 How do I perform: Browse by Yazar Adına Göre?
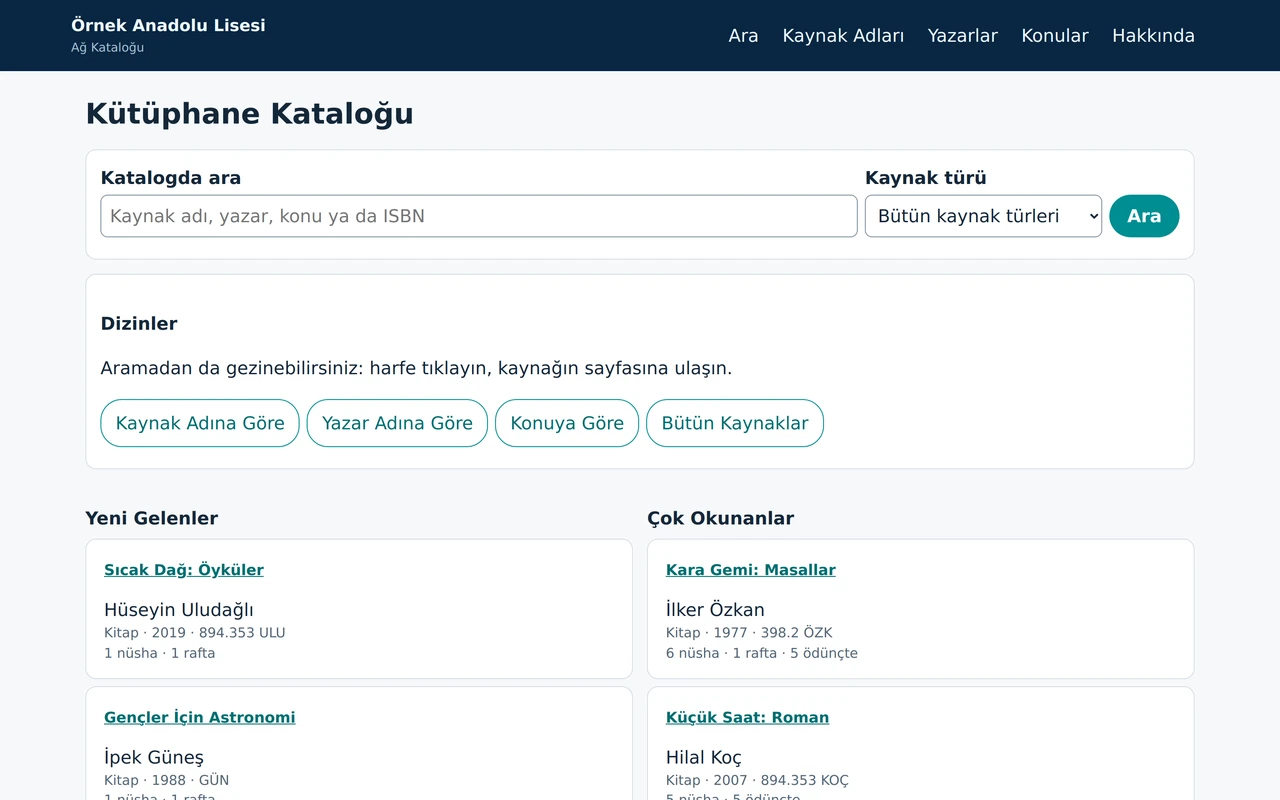point(397,423)
